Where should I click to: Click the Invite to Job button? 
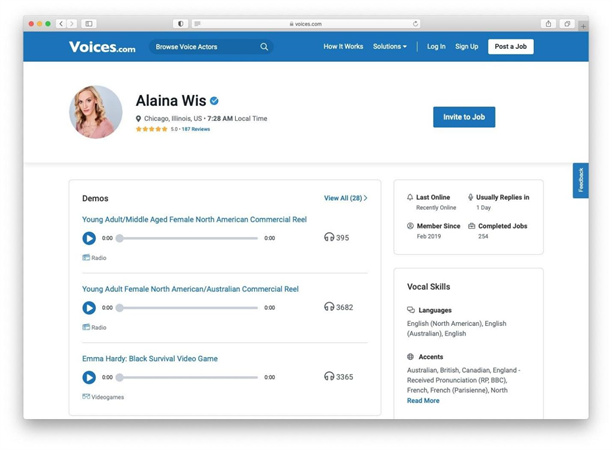[x=464, y=117]
